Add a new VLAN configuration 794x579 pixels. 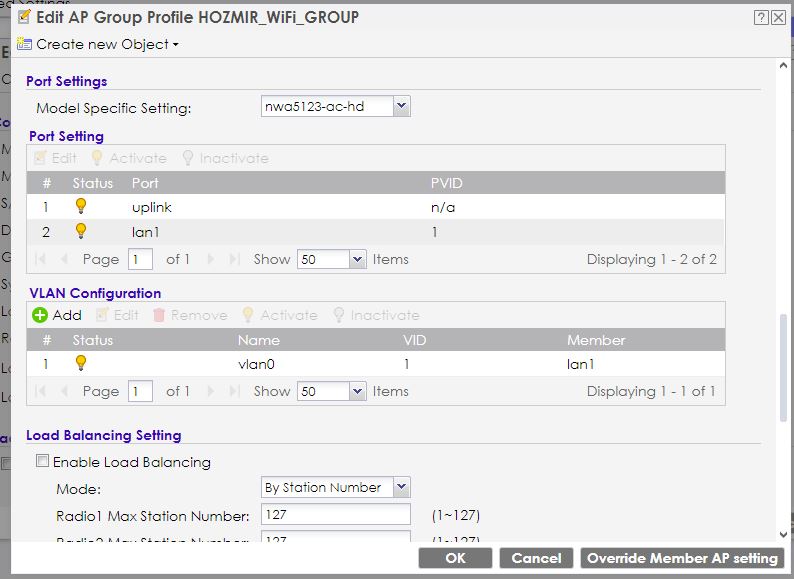[x=57, y=315]
